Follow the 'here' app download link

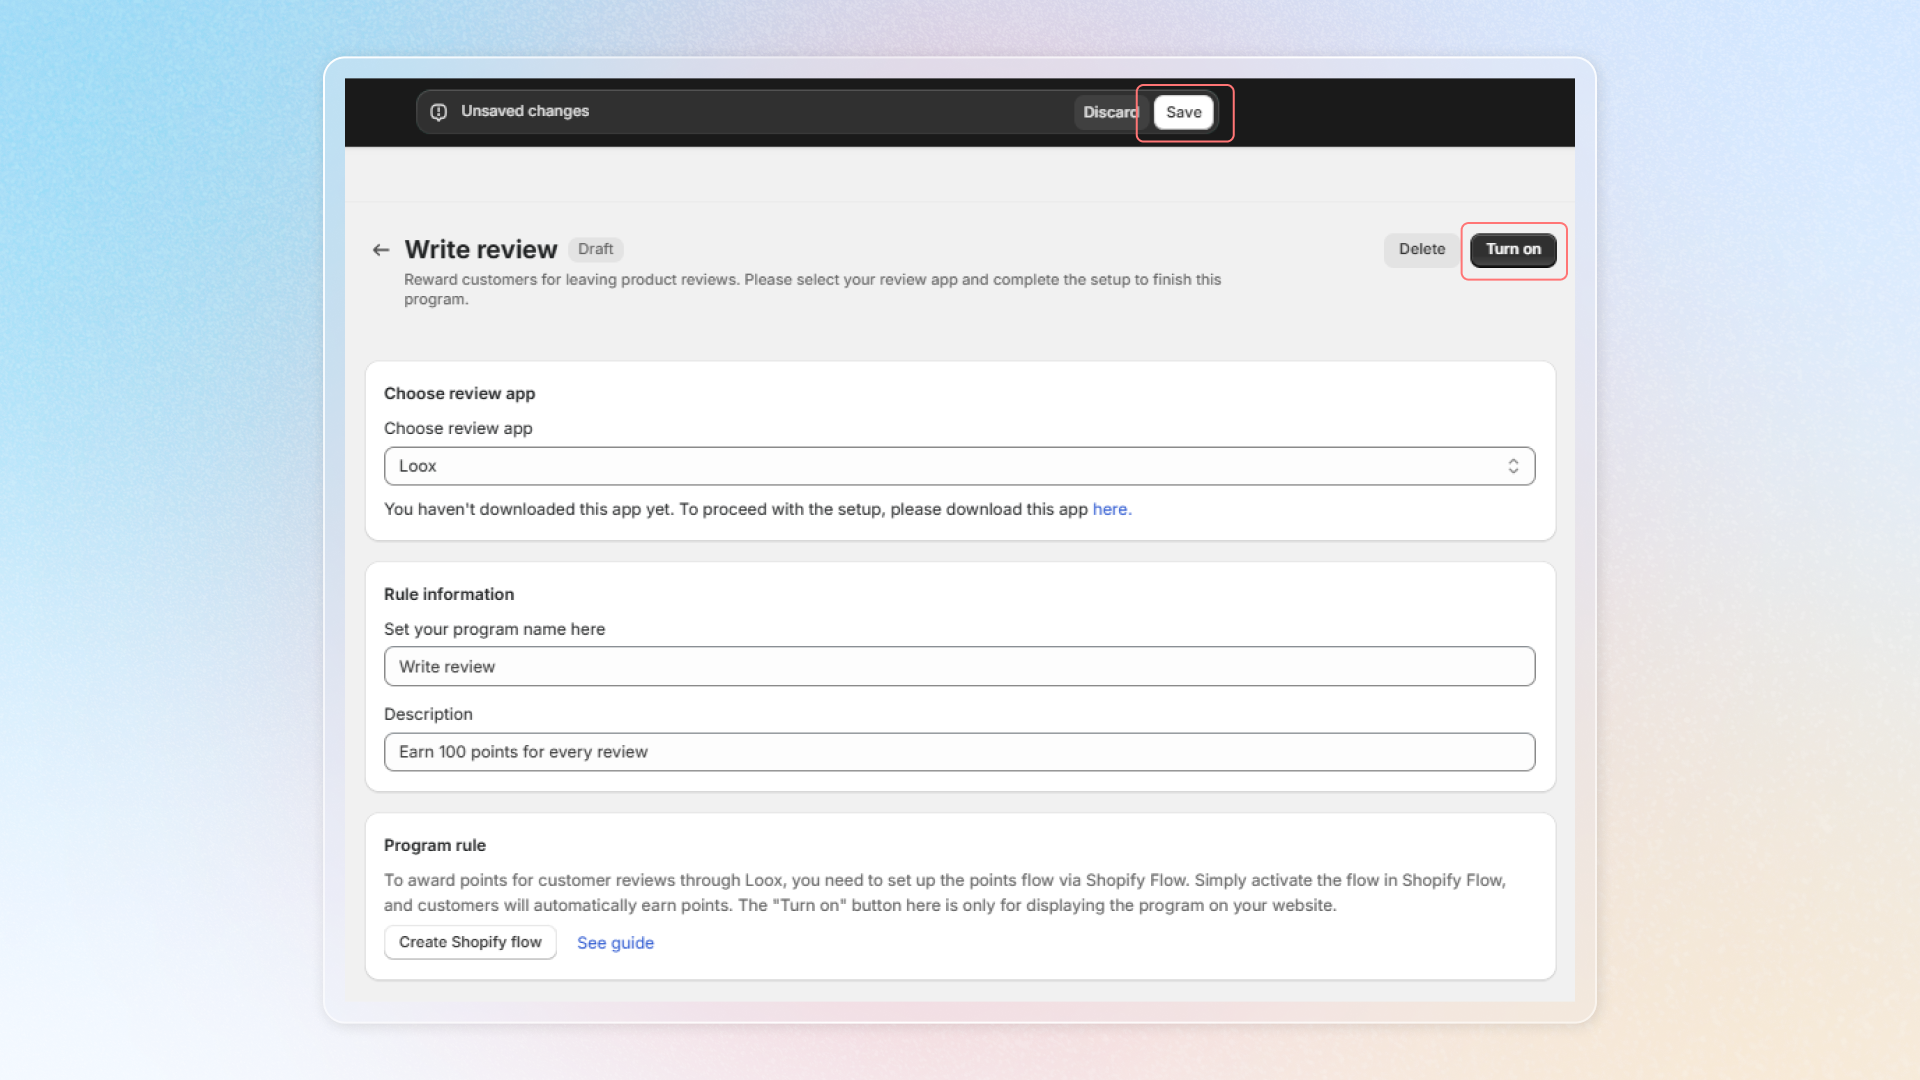coord(1110,509)
